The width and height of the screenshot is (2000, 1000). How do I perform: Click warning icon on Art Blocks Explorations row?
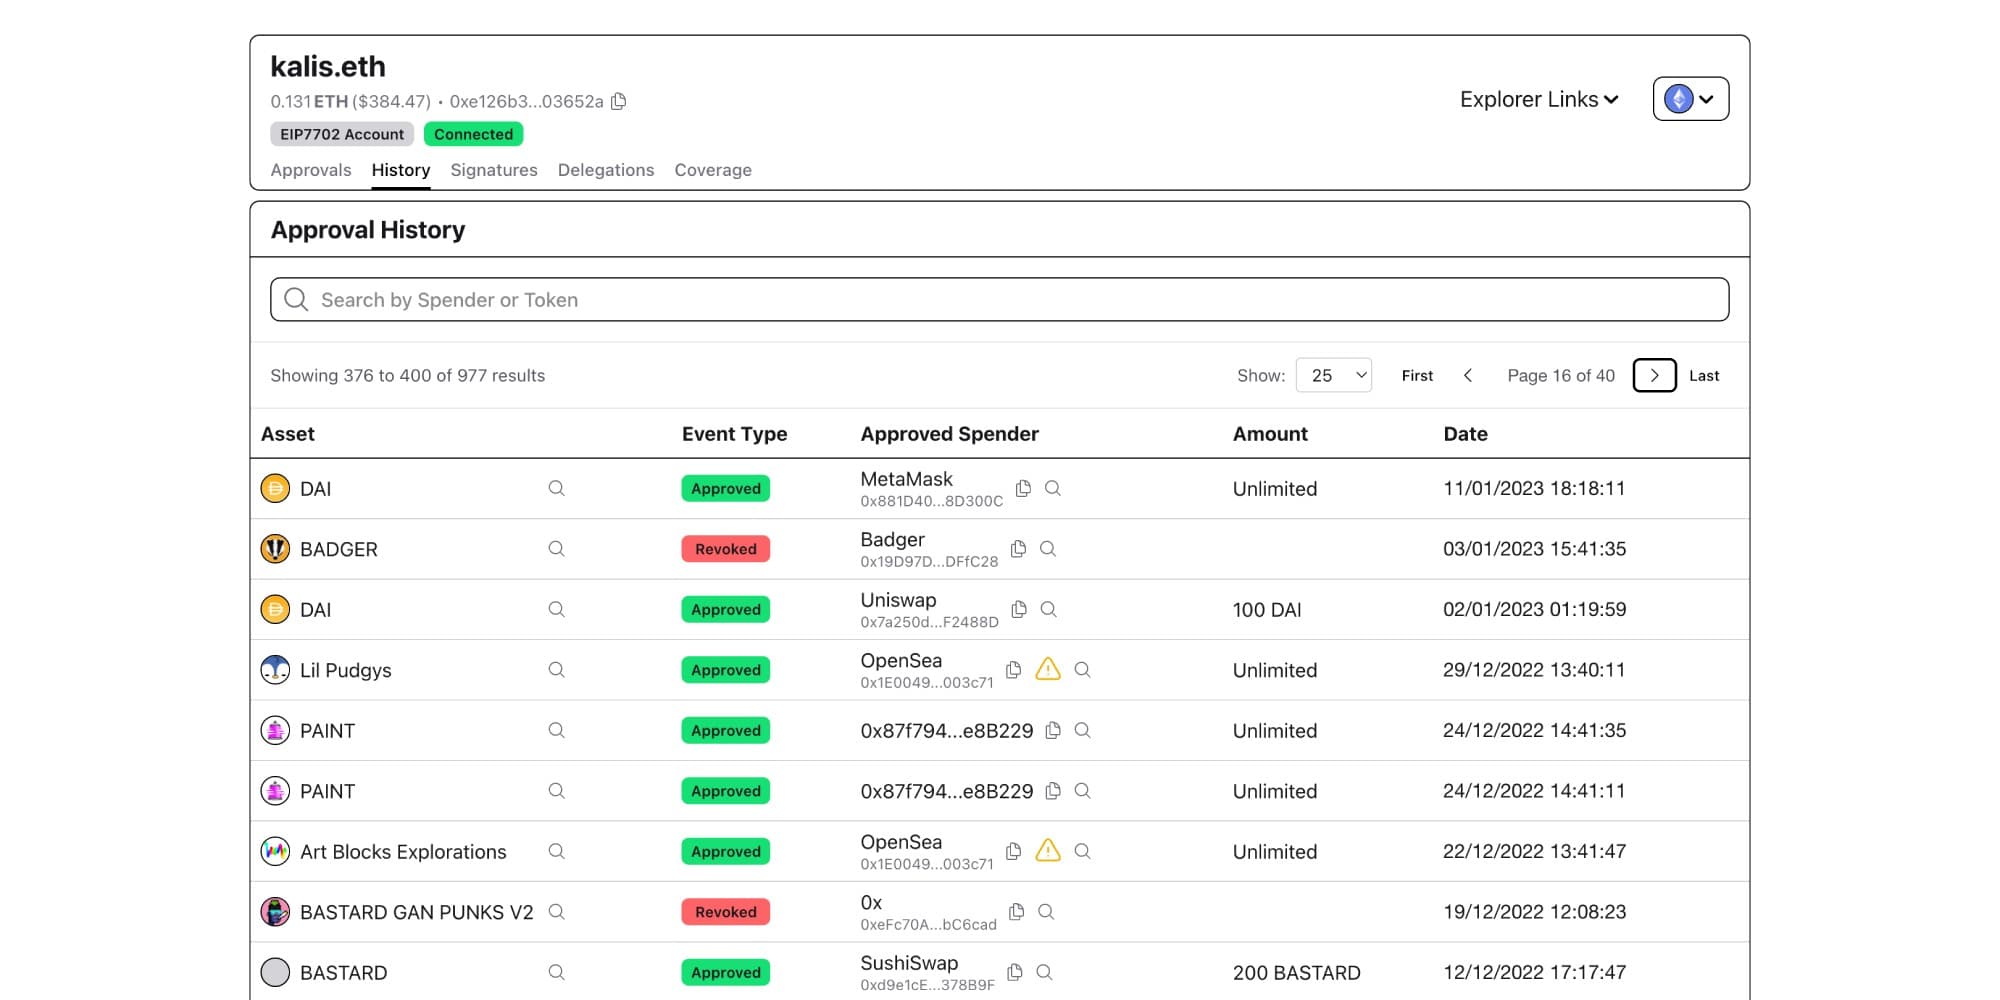point(1047,851)
